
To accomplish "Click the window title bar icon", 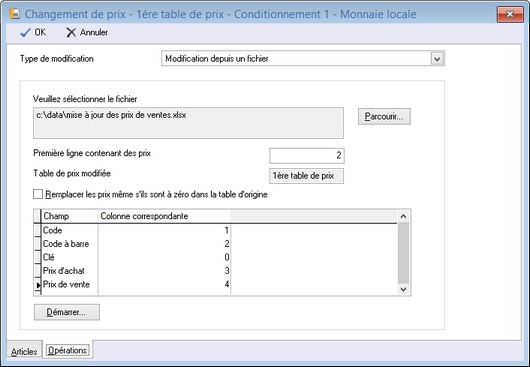I will tap(14, 14).
